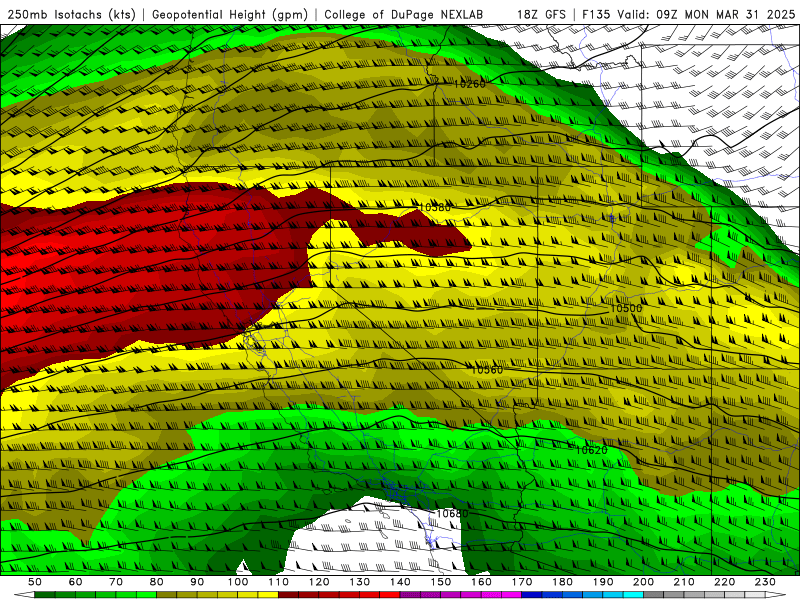Click the "College of DuPage NEXLAB" credit text
Screen dimensions: 800x600
403,14
